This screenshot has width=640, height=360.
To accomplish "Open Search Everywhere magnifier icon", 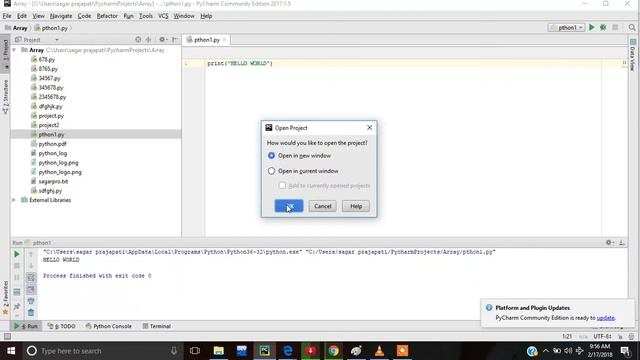I will tap(632, 27).
